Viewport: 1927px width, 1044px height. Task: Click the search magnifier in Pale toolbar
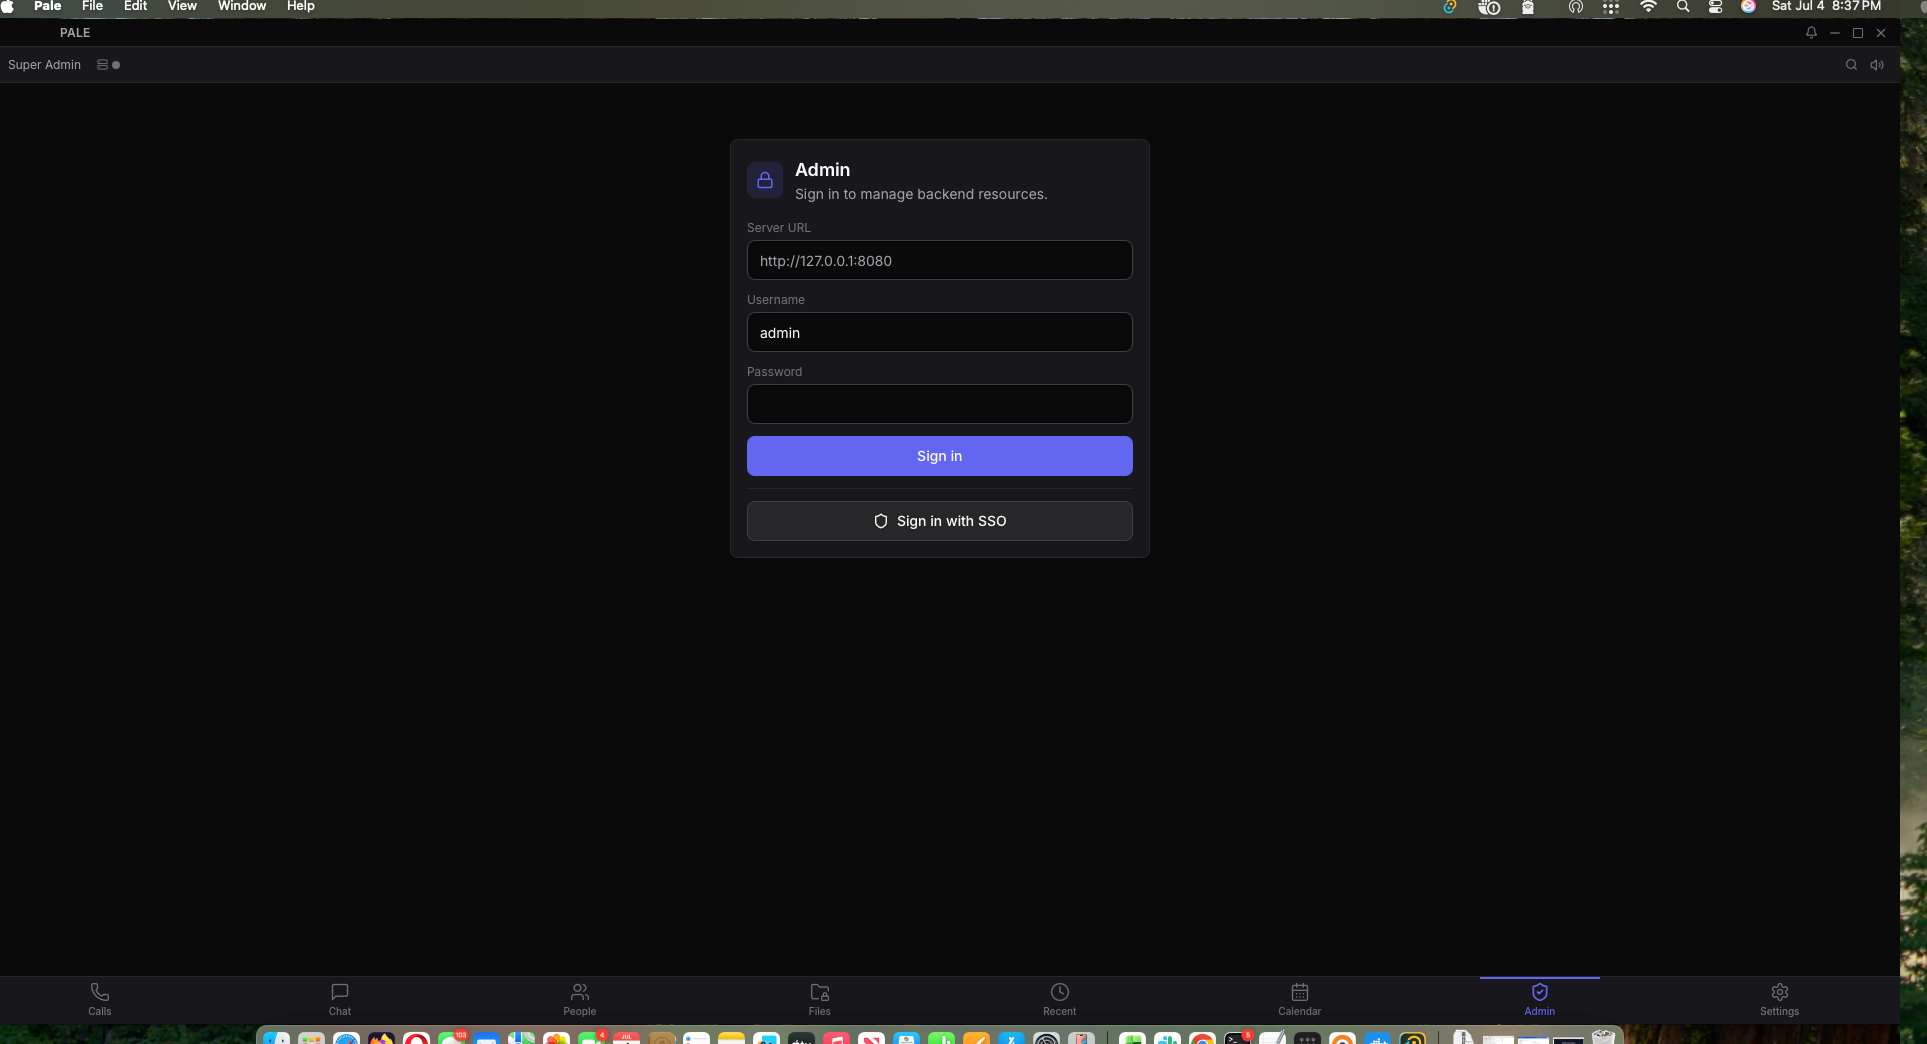point(1851,65)
